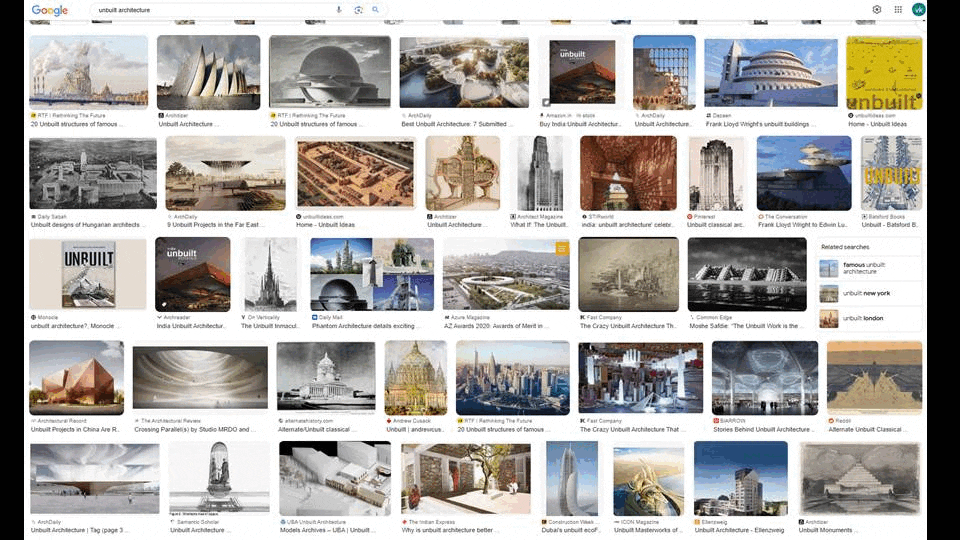Open Architectural Record China projects image
This screenshot has height=540, width=960.
pyautogui.click(x=76, y=377)
